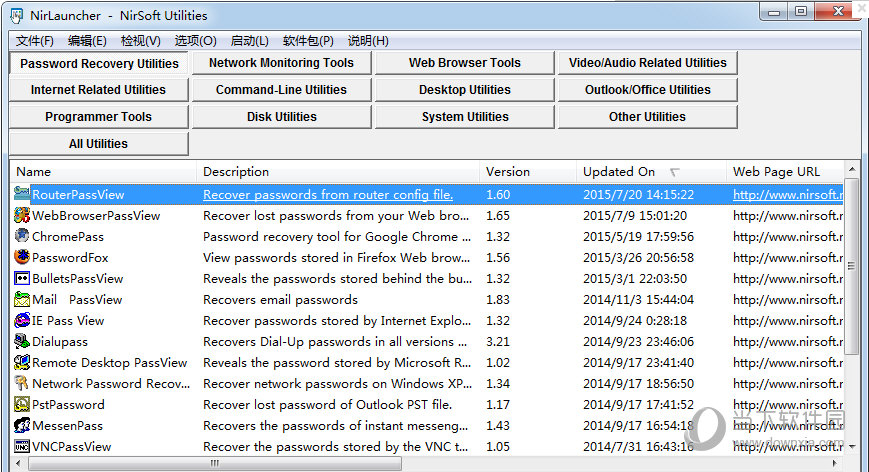Show All Utilities list
Viewport: 869px width, 472px height.
point(99,144)
